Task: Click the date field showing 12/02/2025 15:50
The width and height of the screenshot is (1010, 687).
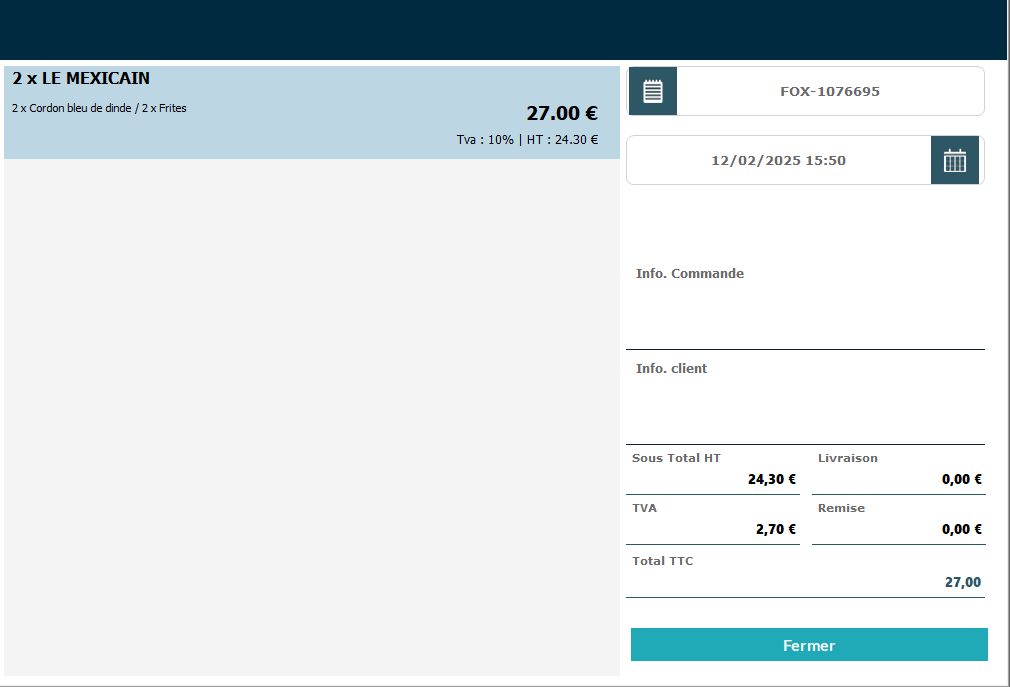Action: click(x=778, y=160)
